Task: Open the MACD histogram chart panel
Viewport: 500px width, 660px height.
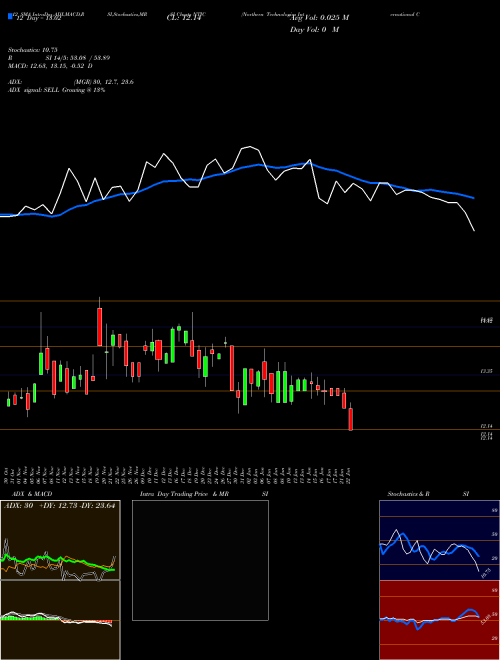Action: click(x=60, y=620)
